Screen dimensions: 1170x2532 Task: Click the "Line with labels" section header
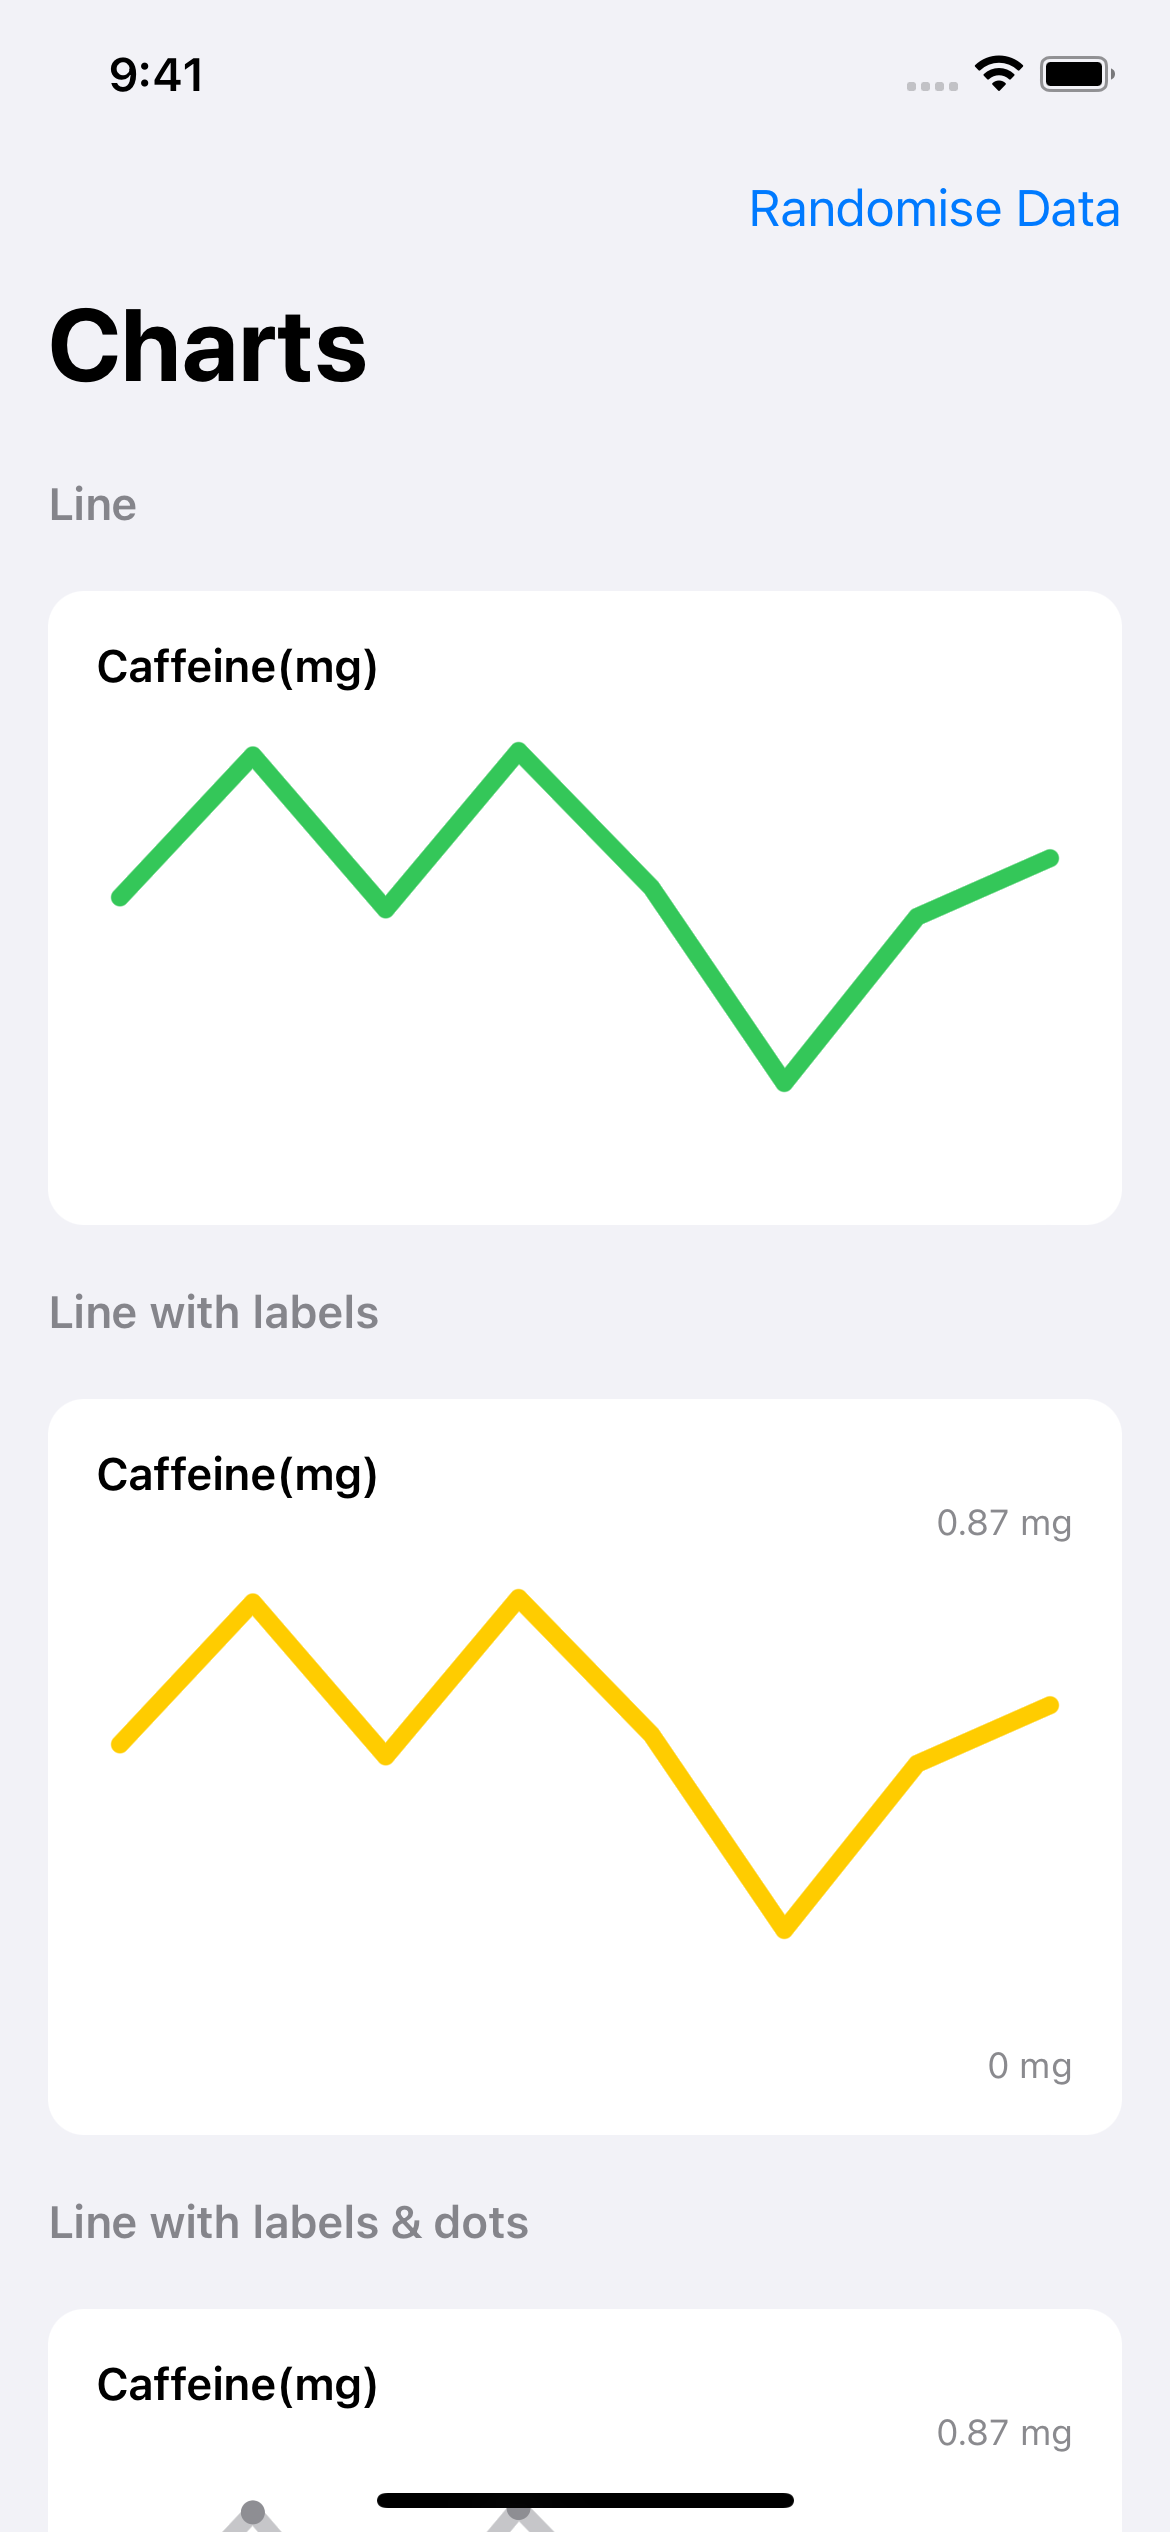214,1313
